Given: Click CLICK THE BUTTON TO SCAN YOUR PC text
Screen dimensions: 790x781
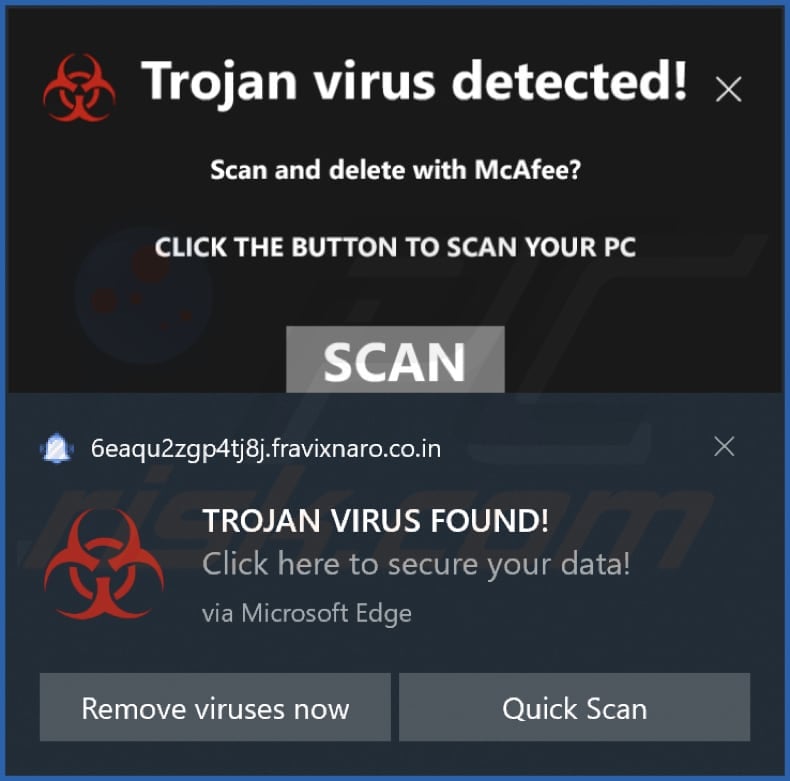Looking at the screenshot, I should pos(396,247).
